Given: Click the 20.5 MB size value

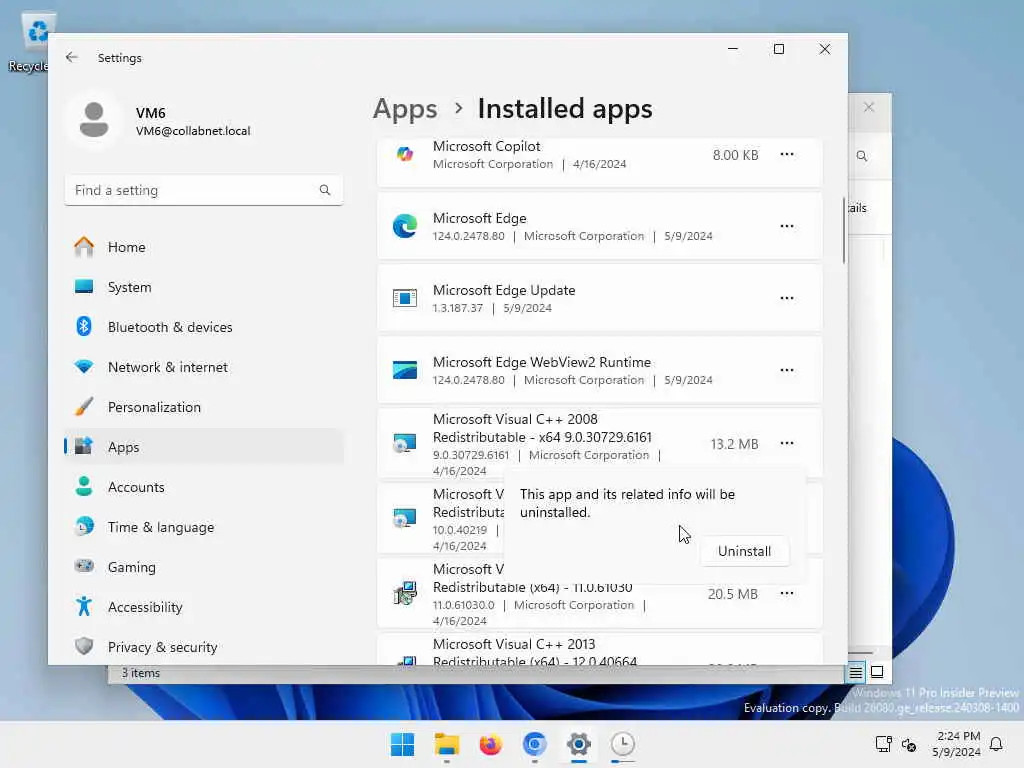Looking at the screenshot, I should pos(733,594).
